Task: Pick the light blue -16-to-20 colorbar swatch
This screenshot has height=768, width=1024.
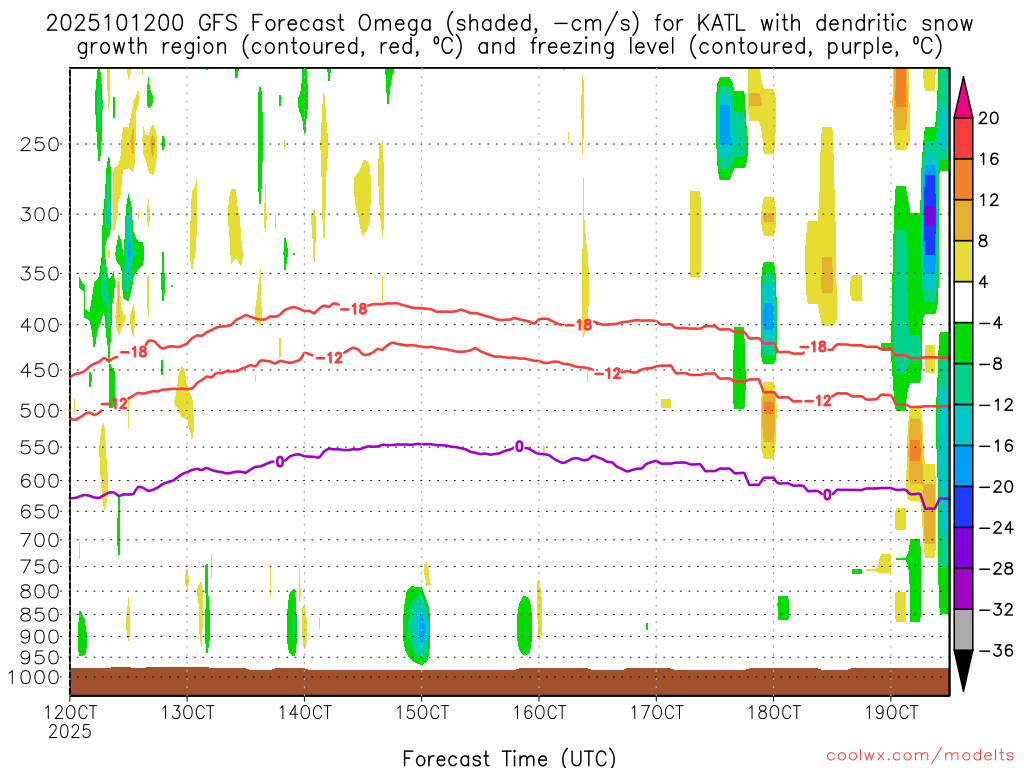Action: pyautogui.click(x=963, y=466)
